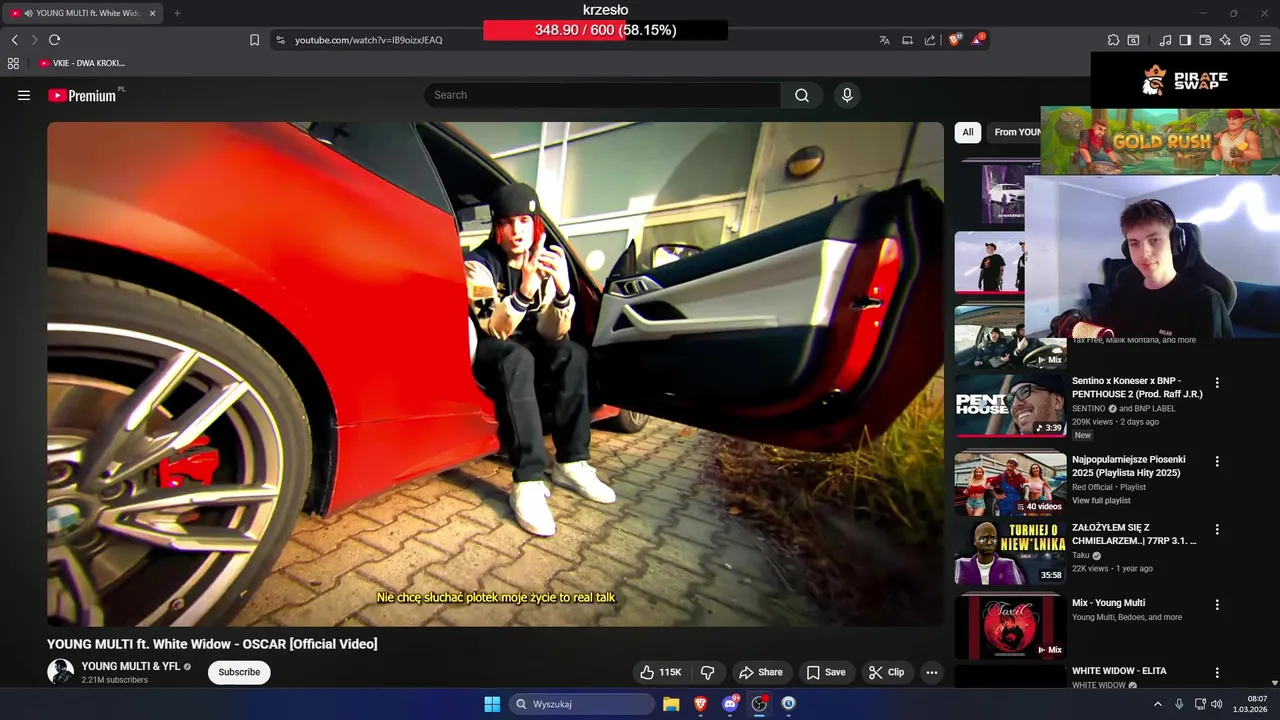Subscribe to YOUNG MULTI & YFL channel
1280x720 pixels.
pos(239,672)
